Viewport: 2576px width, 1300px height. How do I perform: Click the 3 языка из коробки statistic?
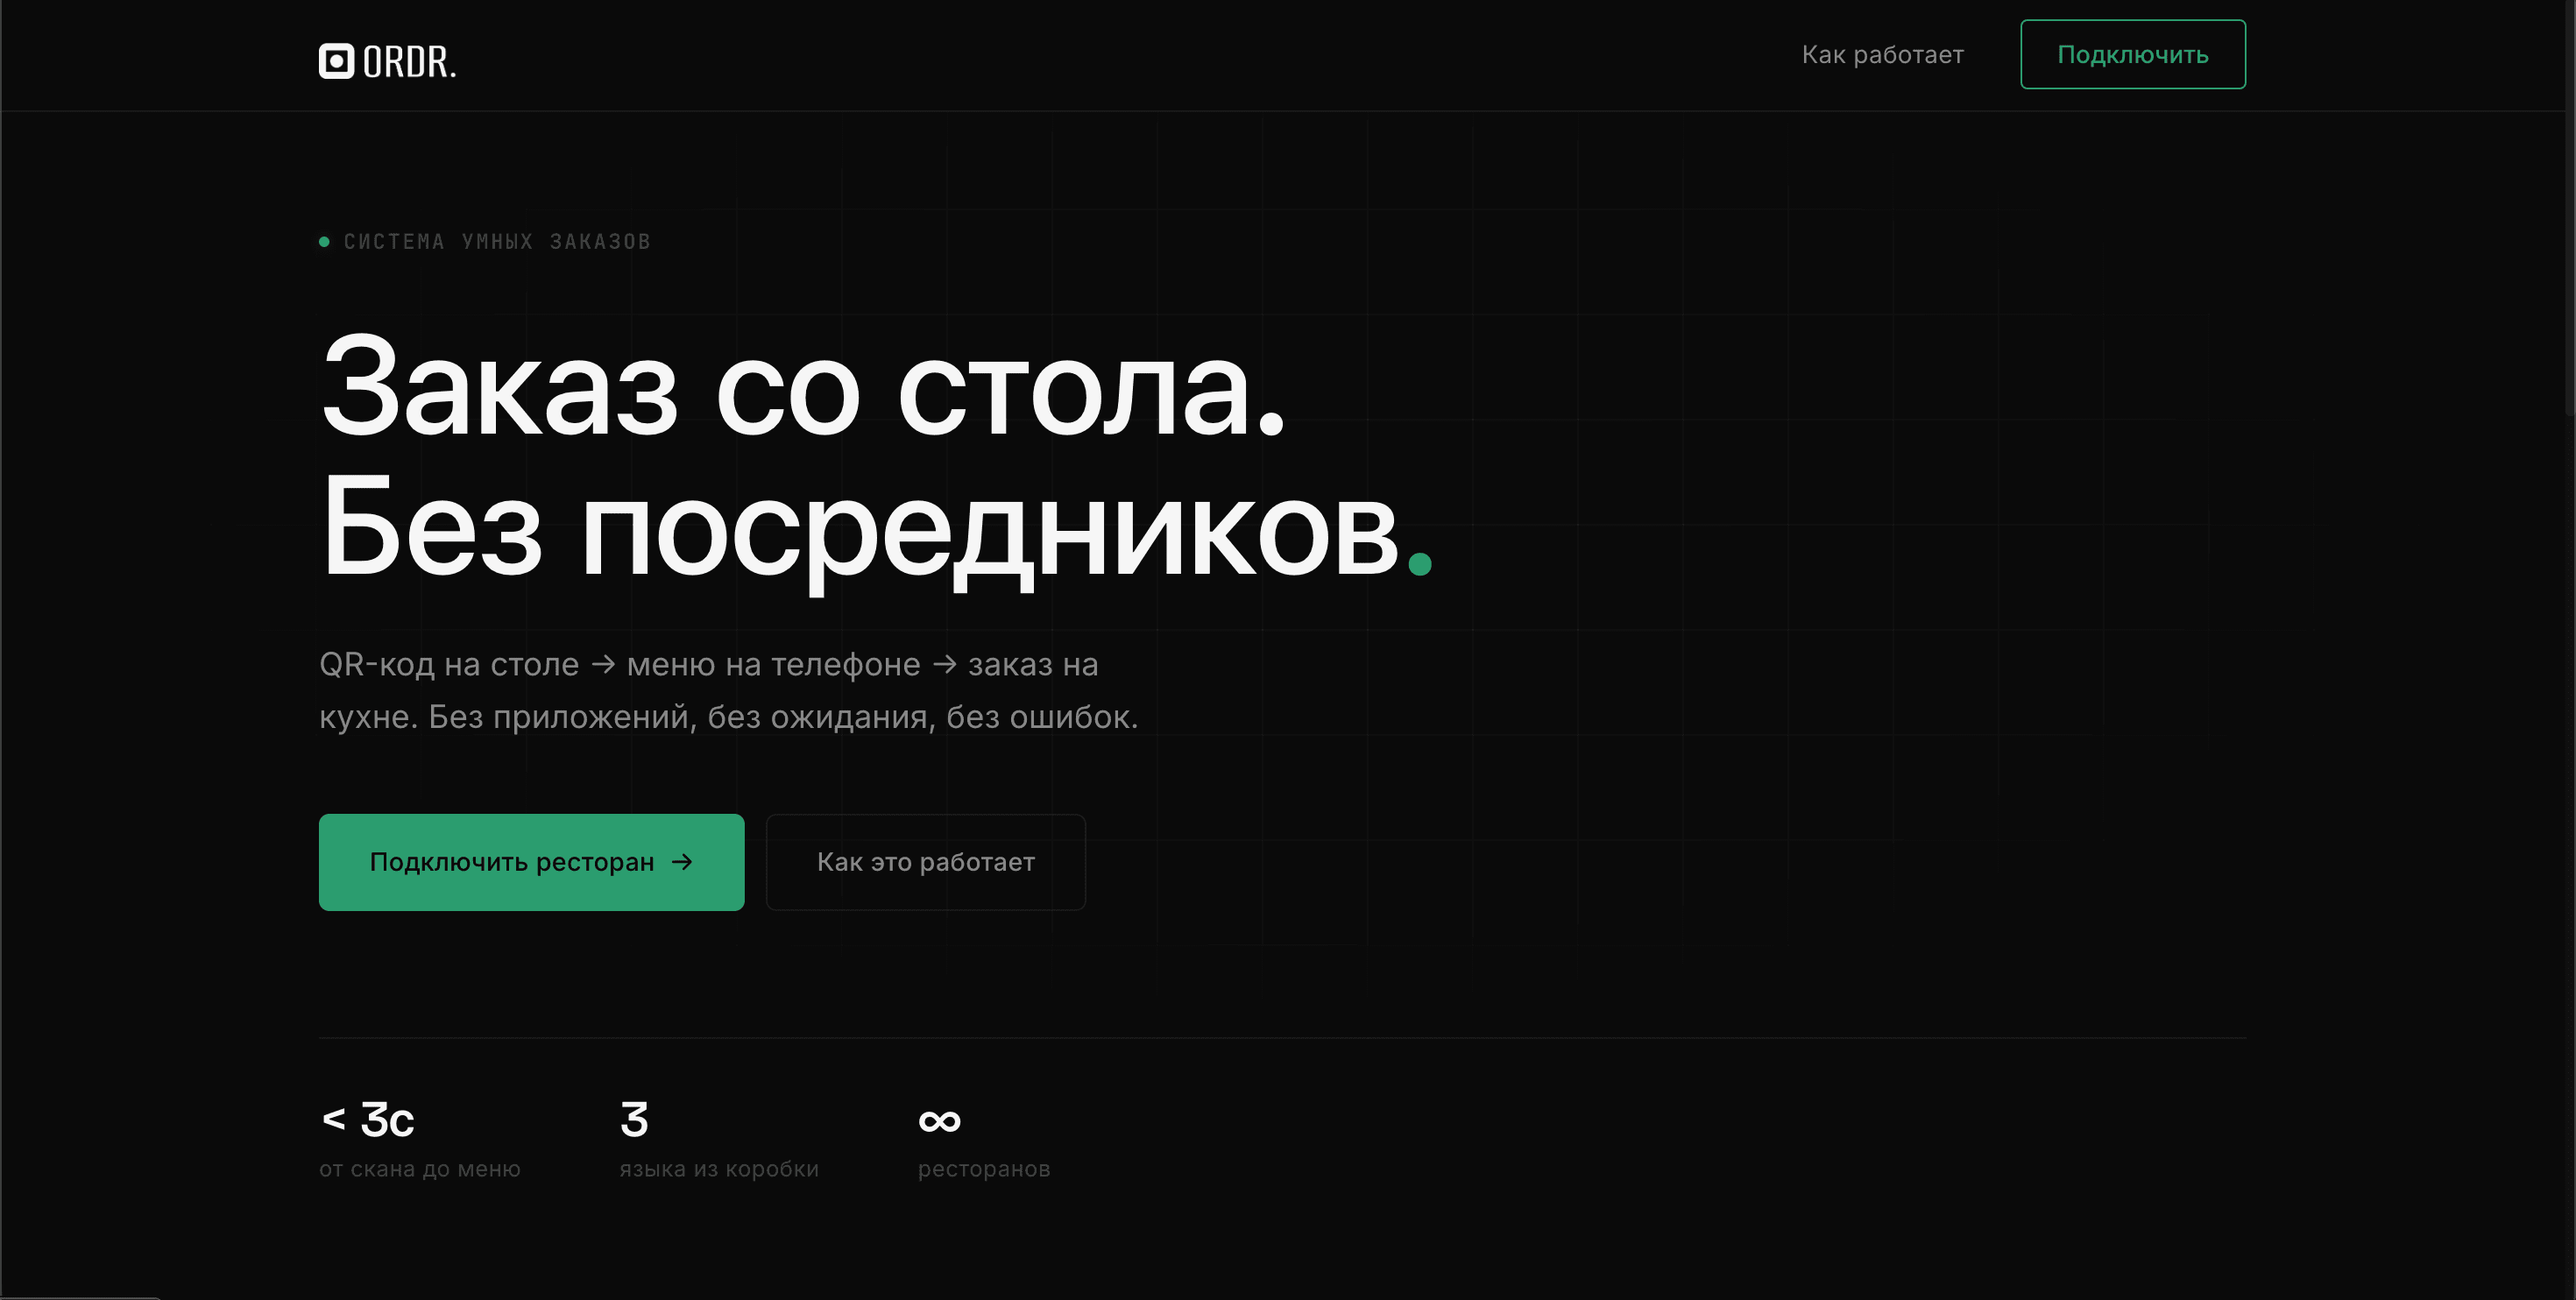(x=719, y=1140)
